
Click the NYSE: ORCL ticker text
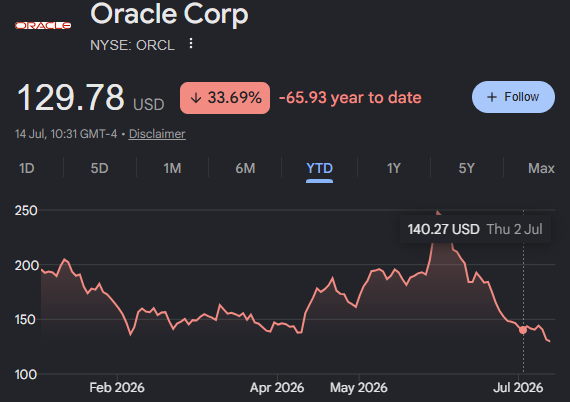[132, 45]
